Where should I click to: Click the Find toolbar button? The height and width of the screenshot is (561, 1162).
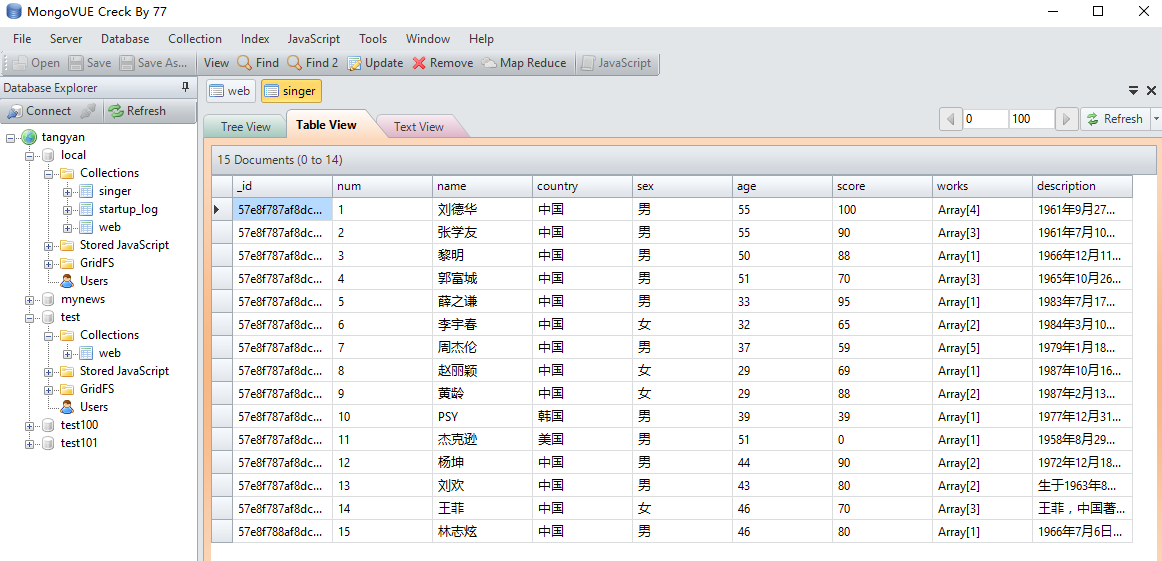pyautogui.click(x=258, y=63)
